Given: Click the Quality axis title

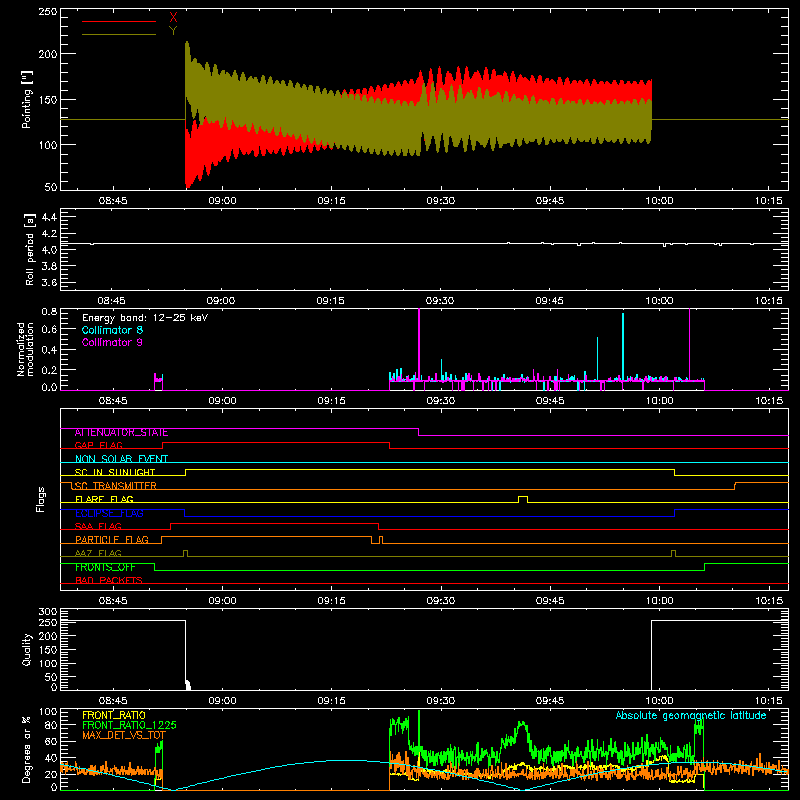Looking at the screenshot, I should 27,650.
